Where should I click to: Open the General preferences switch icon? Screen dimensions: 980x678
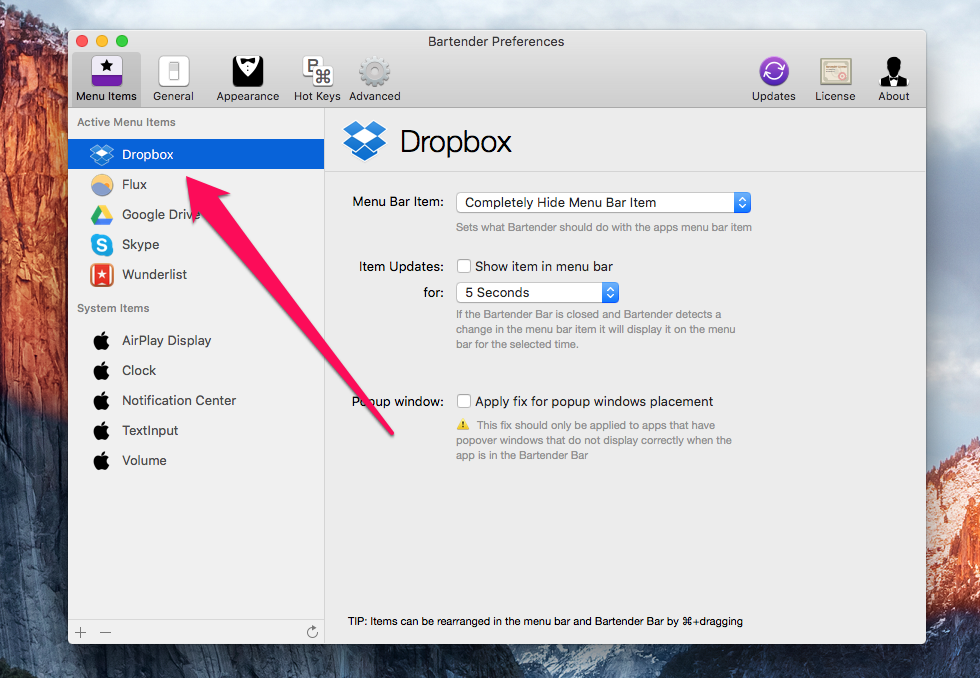pyautogui.click(x=174, y=71)
